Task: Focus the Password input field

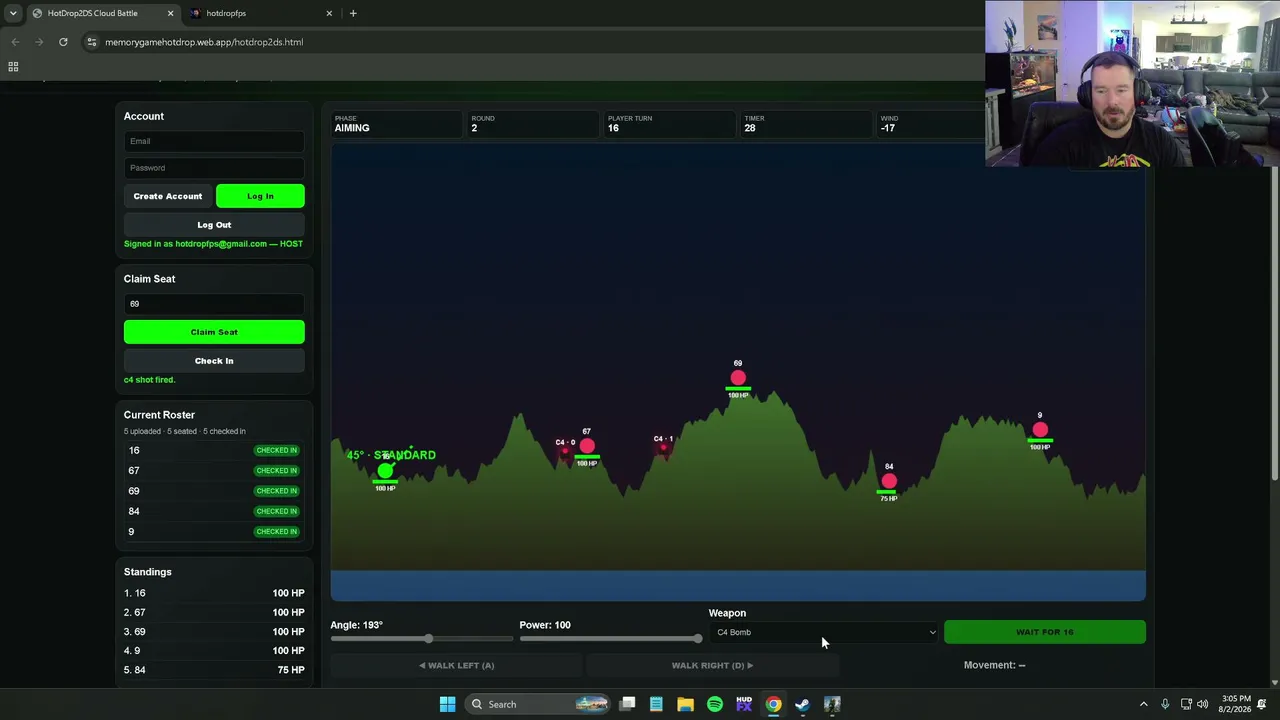Action: coord(214,168)
